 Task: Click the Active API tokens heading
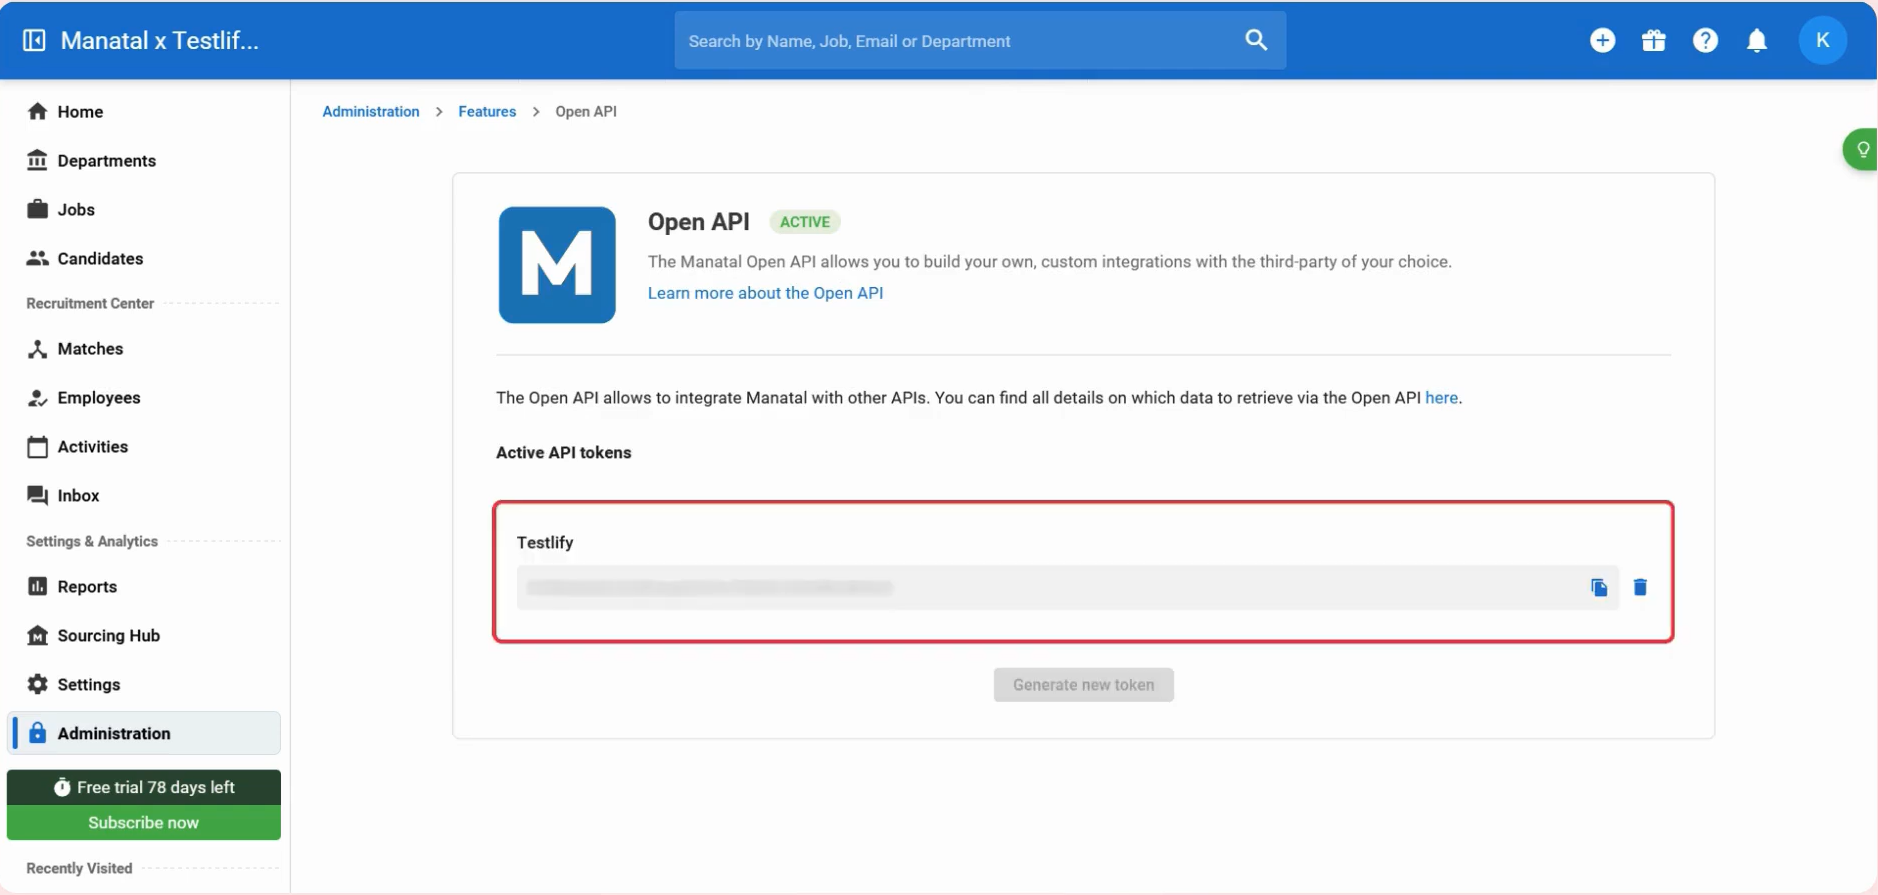564,453
